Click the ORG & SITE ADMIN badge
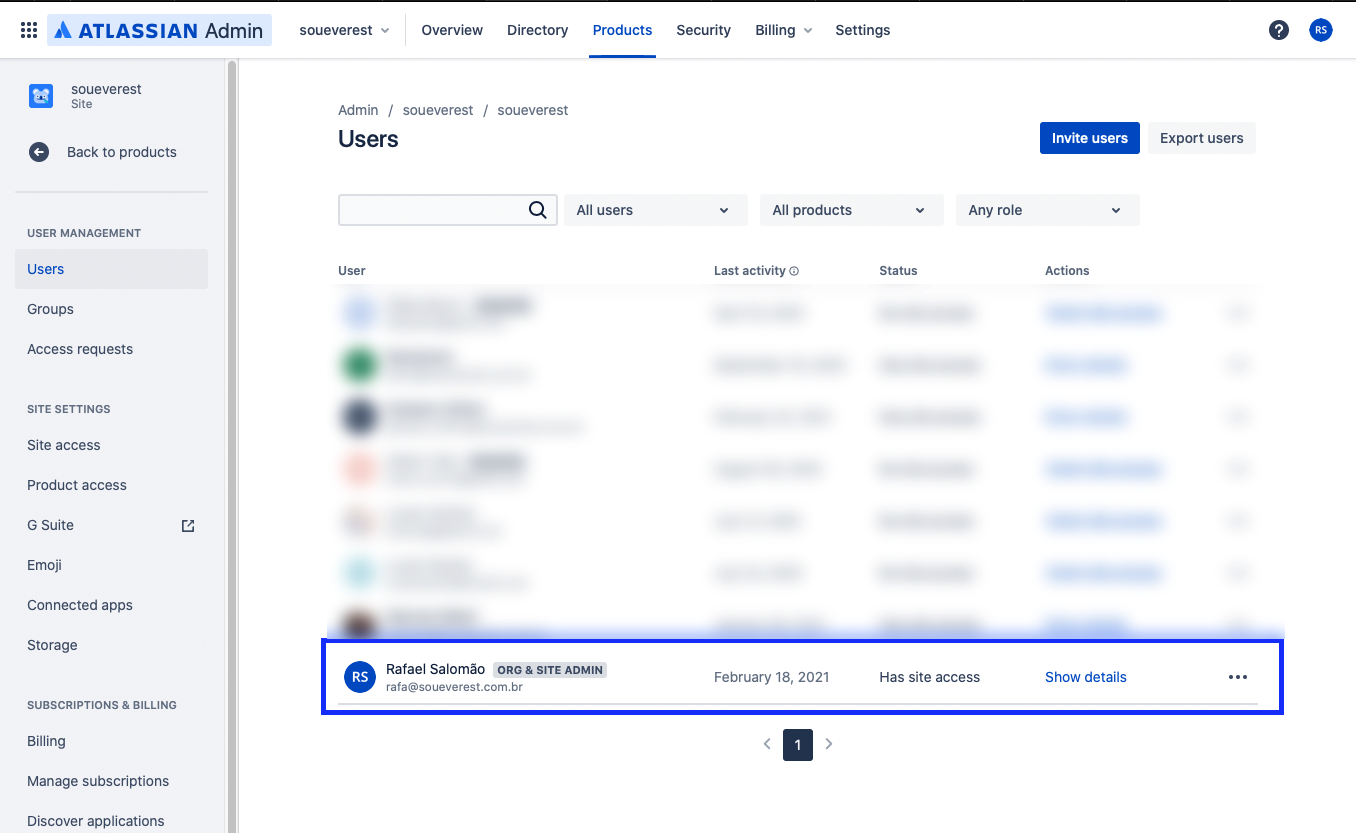The image size is (1356, 833). click(x=550, y=670)
